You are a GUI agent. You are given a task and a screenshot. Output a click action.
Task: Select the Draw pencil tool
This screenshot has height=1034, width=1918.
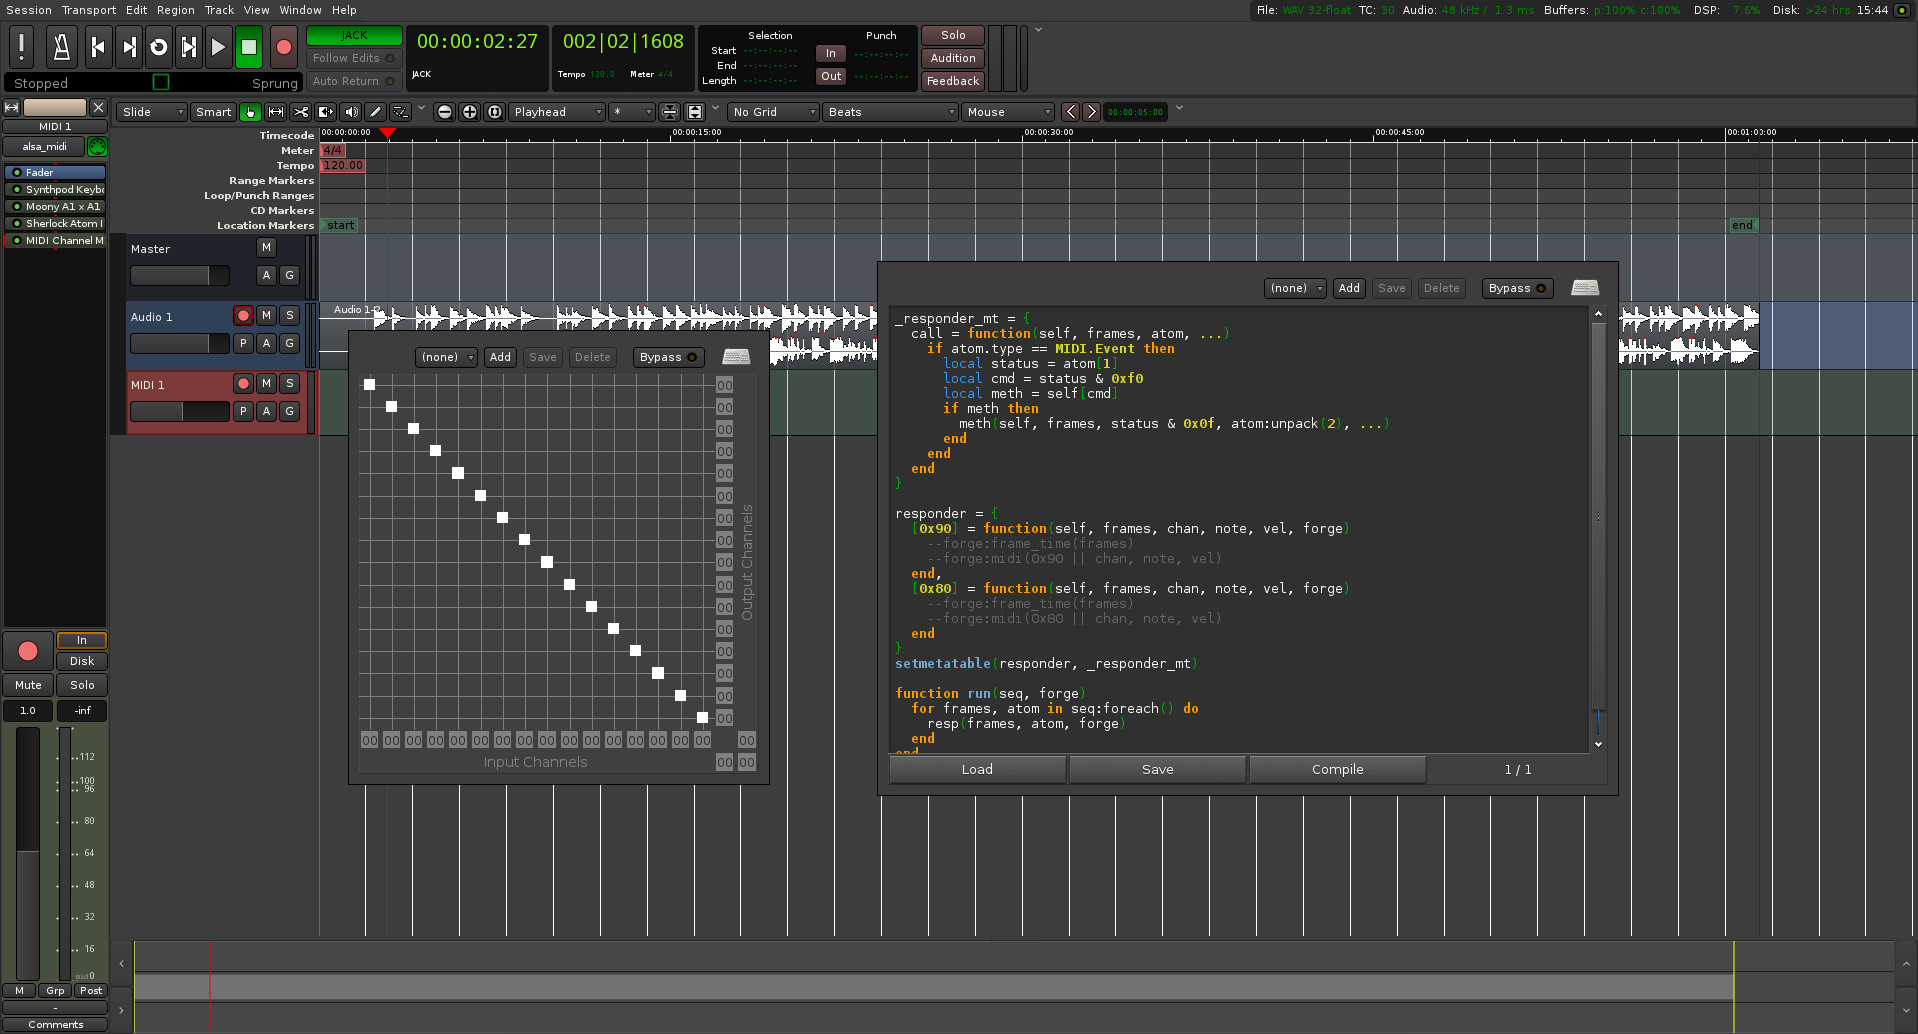click(x=375, y=112)
